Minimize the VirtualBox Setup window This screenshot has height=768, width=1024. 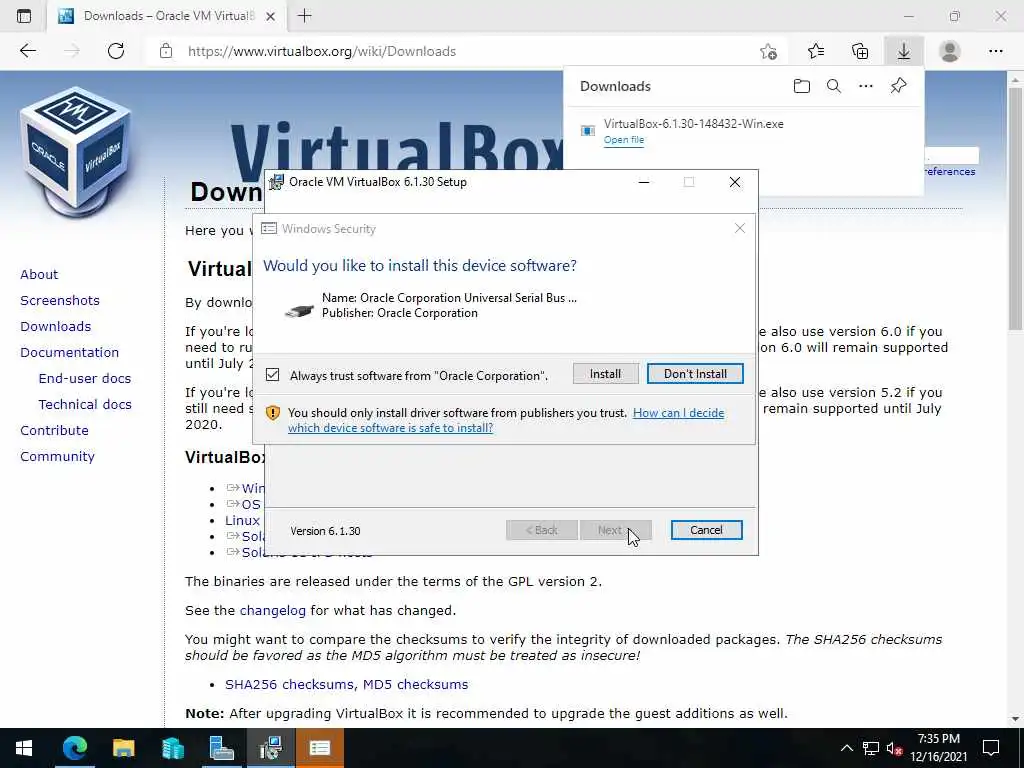point(644,182)
